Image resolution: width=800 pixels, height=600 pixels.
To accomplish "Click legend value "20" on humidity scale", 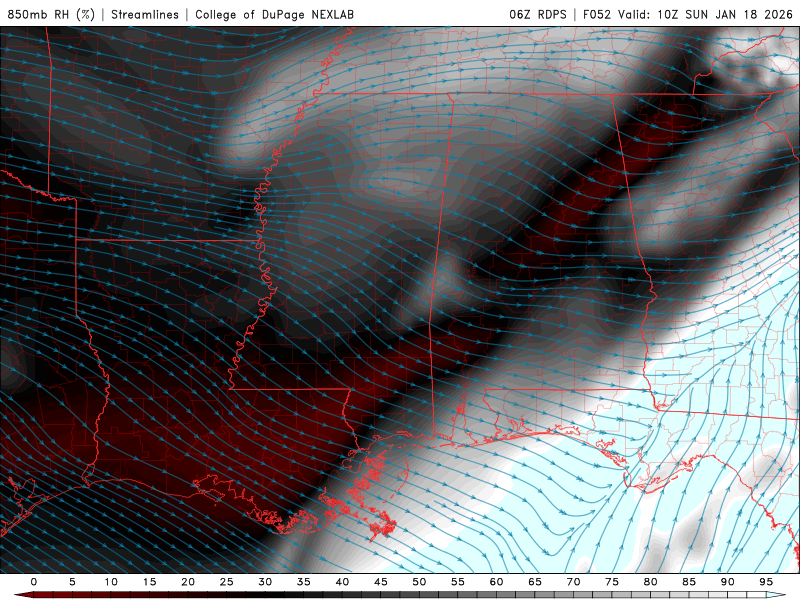I will pyautogui.click(x=188, y=582).
